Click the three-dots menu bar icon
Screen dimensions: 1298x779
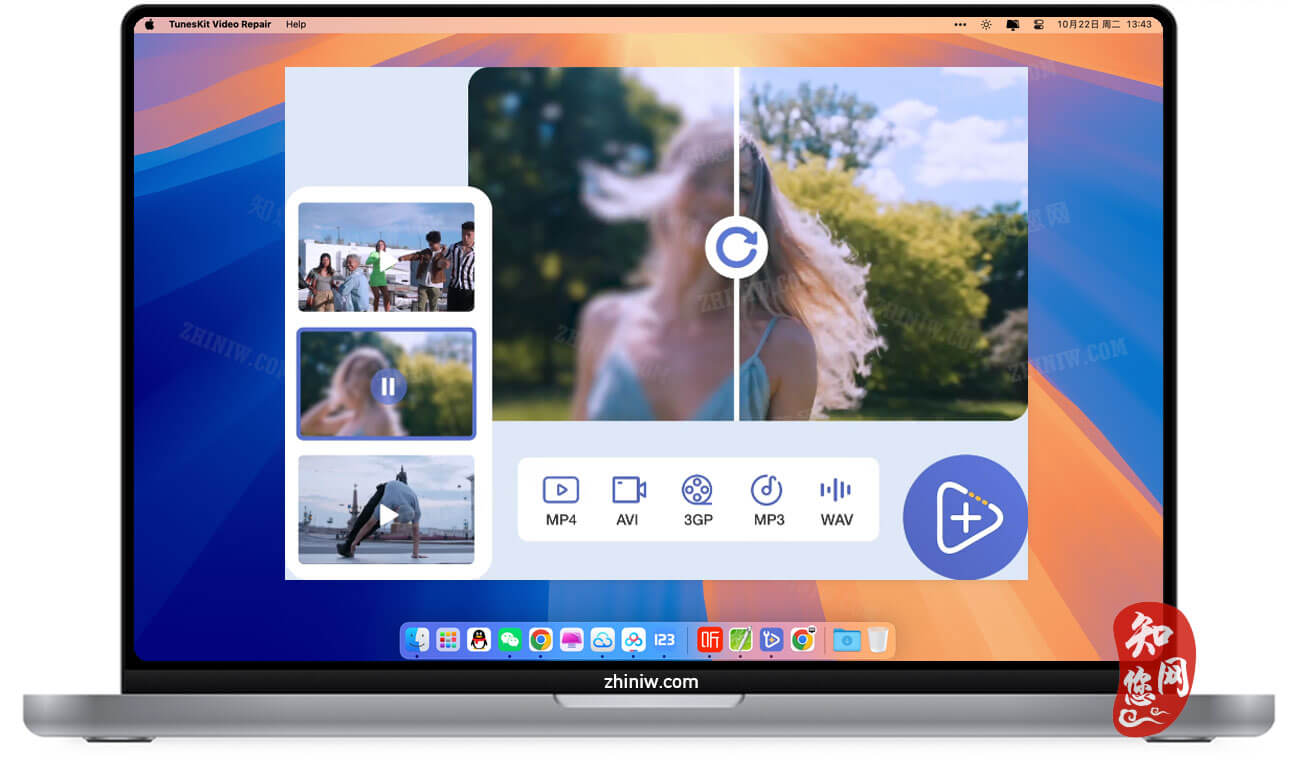click(x=961, y=24)
